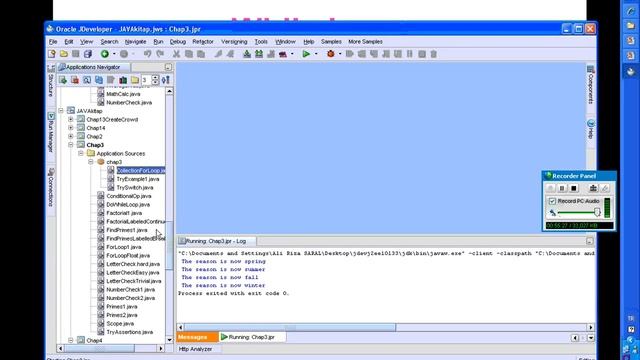The image size is (640, 360).
Task: Open the Components side tab
Action: (x=590, y=85)
